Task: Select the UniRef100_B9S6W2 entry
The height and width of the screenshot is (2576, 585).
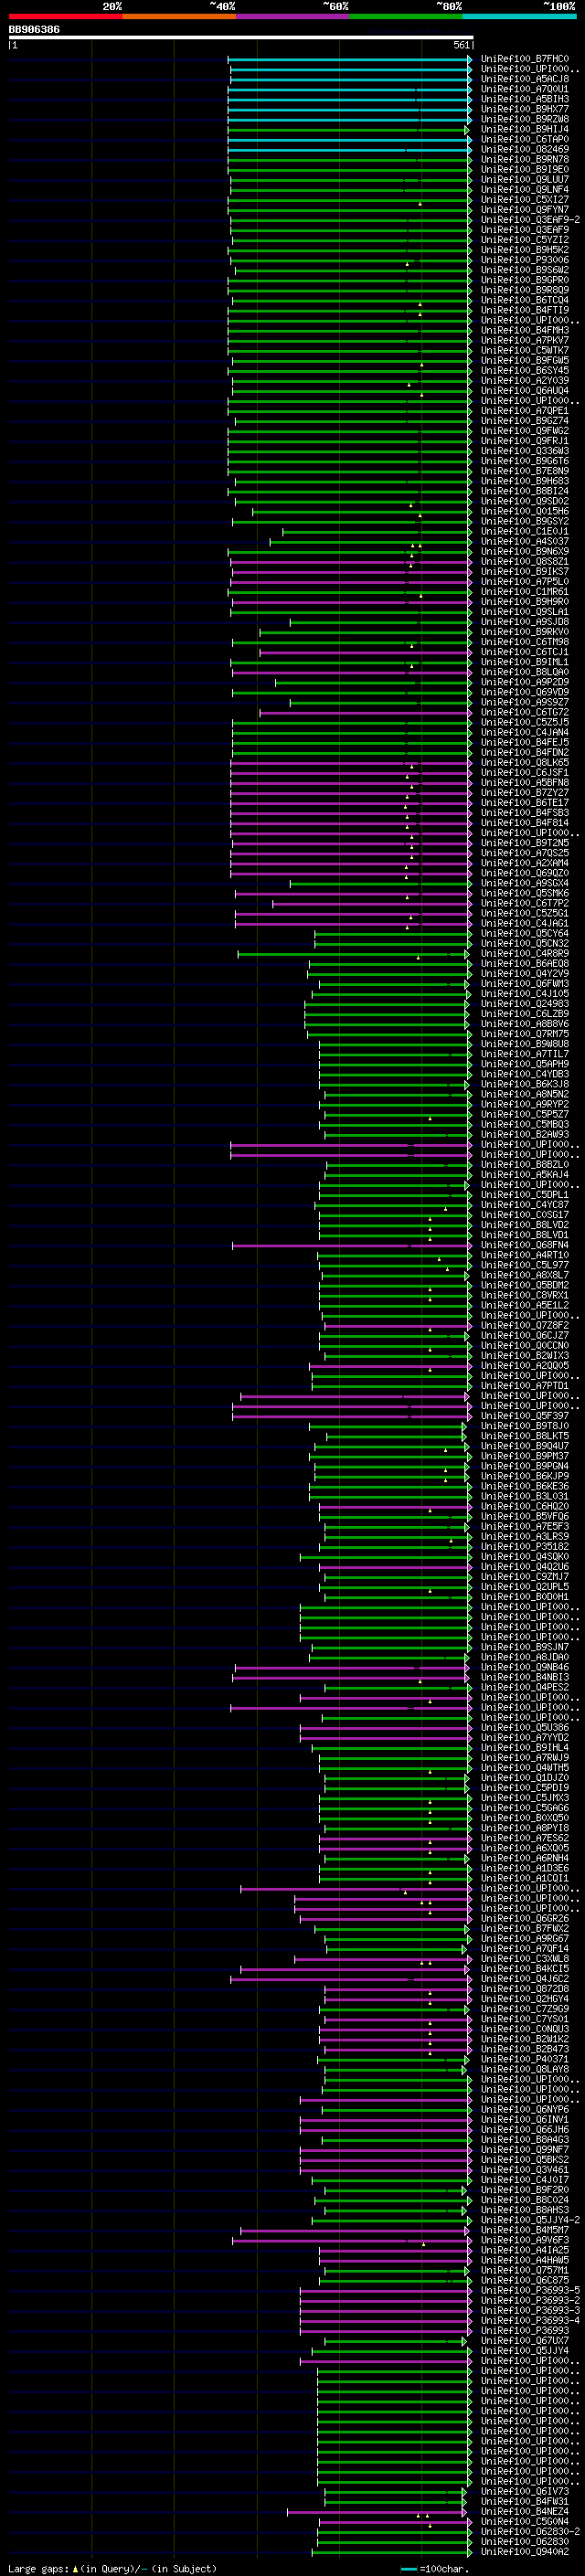Action: 525,270
